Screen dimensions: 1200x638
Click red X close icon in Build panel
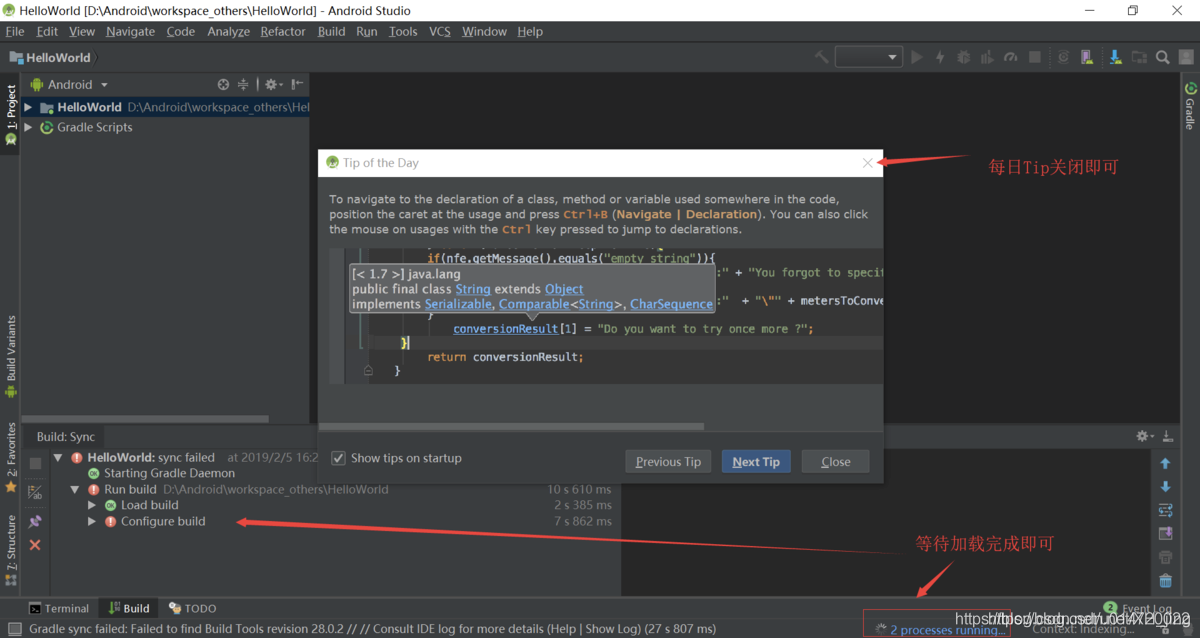pos(35,545)
